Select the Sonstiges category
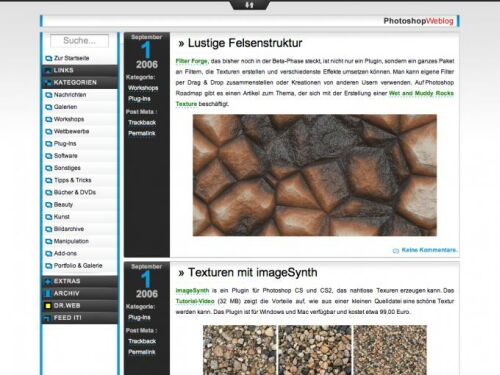The height and width of the screenshot is (375, 500). [67, 168]
